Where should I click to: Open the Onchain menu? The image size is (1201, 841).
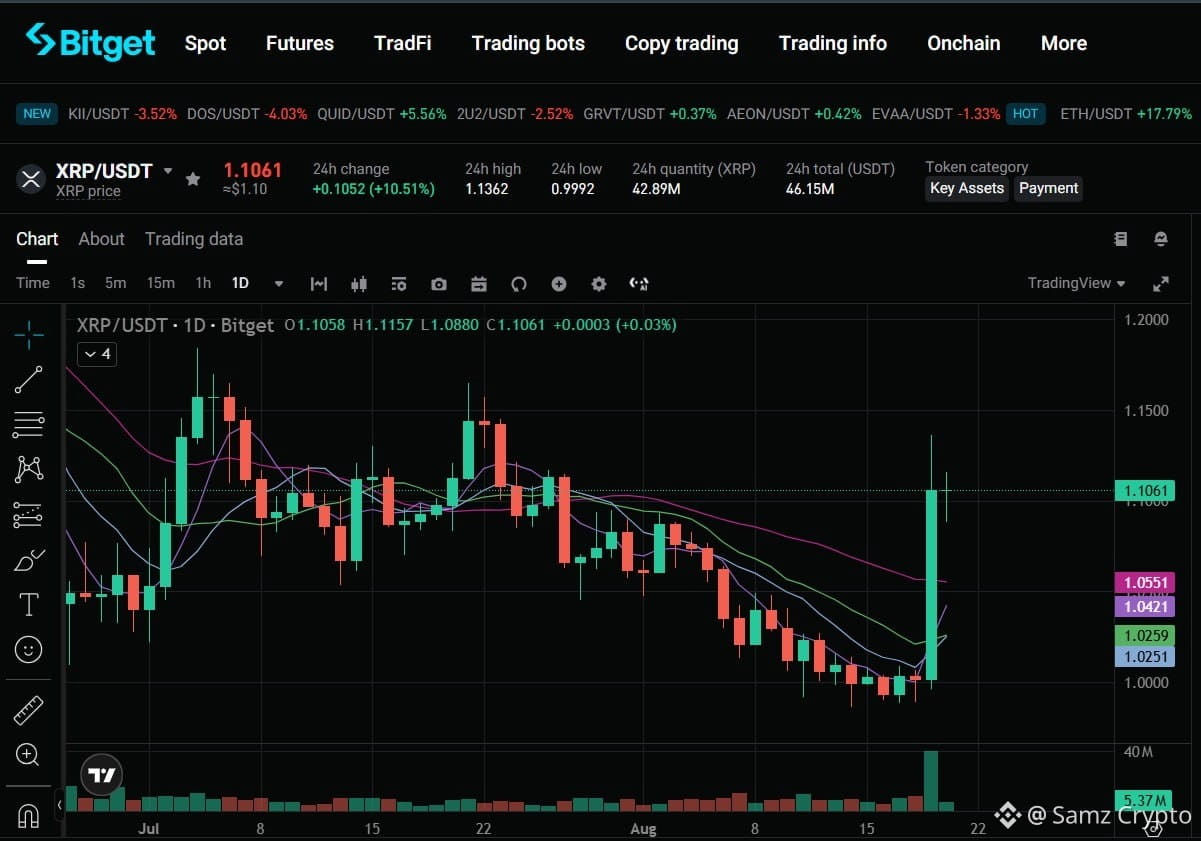964,43
